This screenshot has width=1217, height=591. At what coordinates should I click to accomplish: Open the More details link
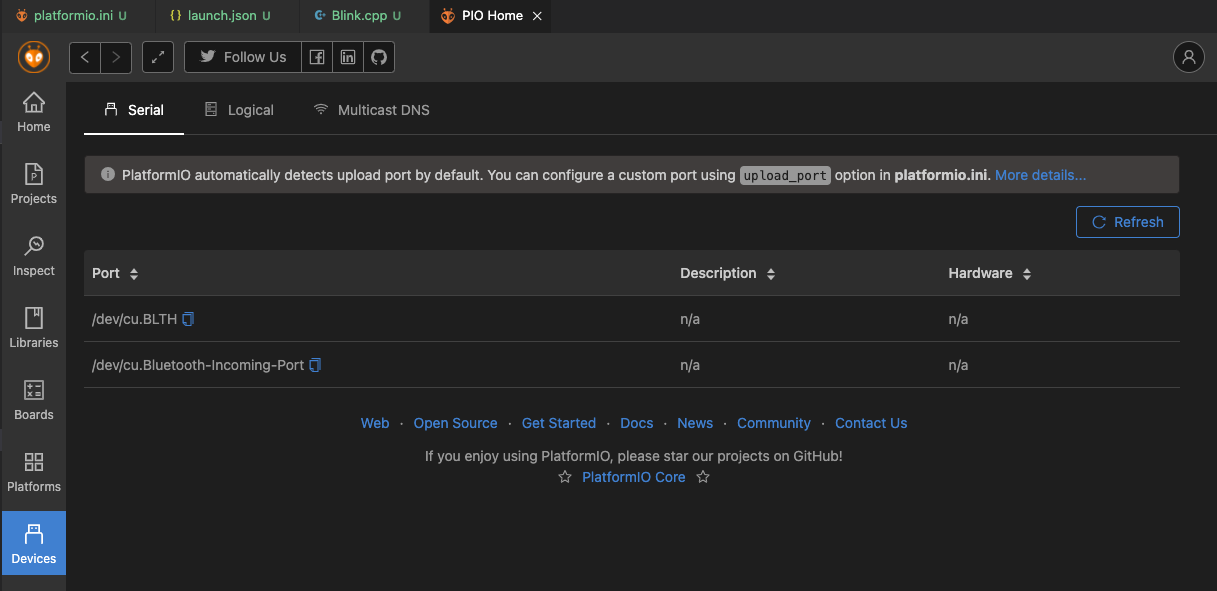(1040, 175)
